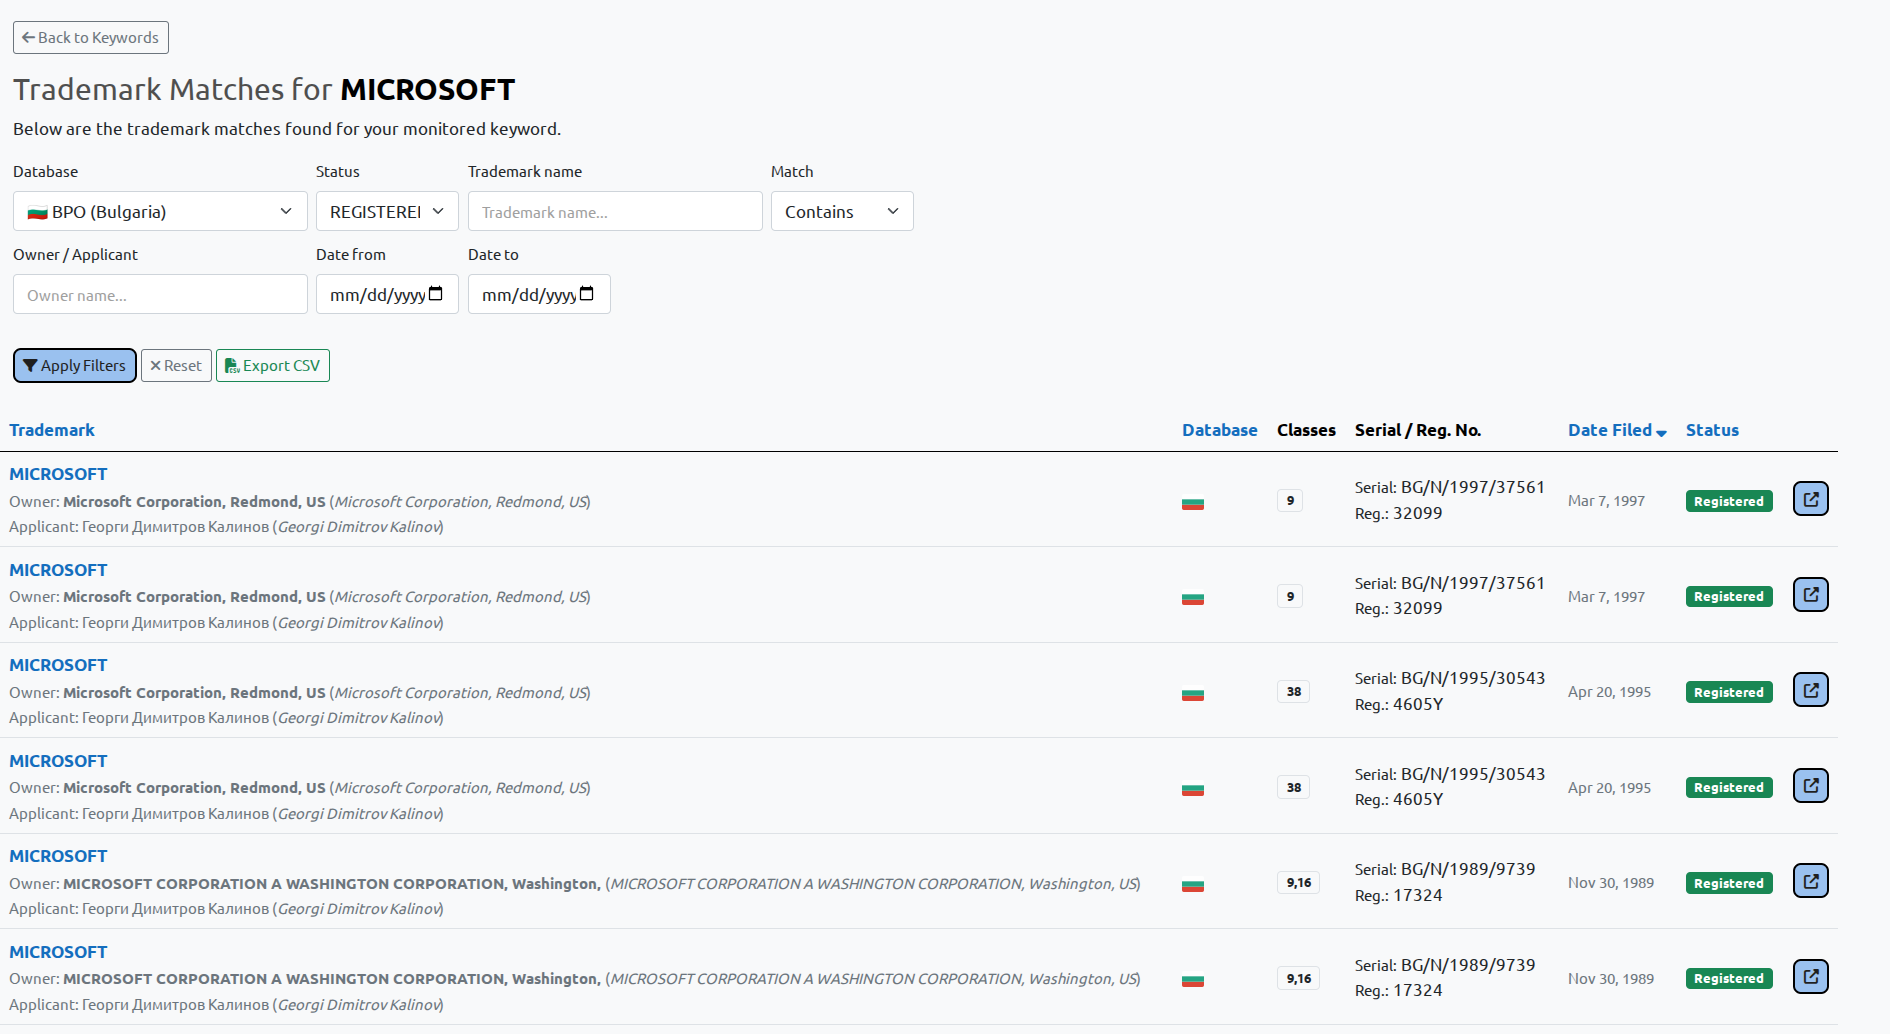Open external link for fourth row result

point(1810,786)
